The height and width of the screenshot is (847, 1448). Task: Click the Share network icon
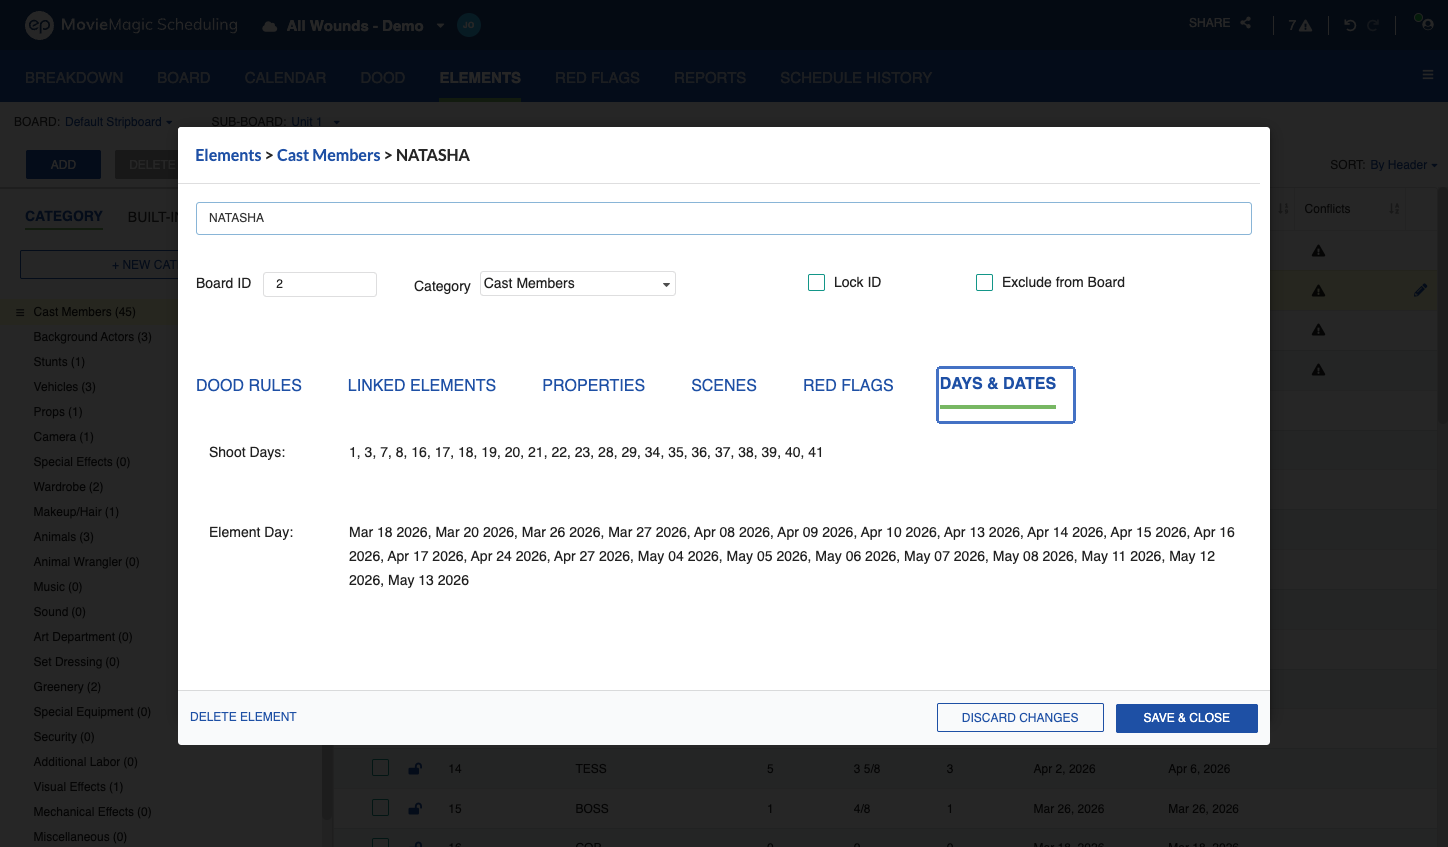[1246, 23]
